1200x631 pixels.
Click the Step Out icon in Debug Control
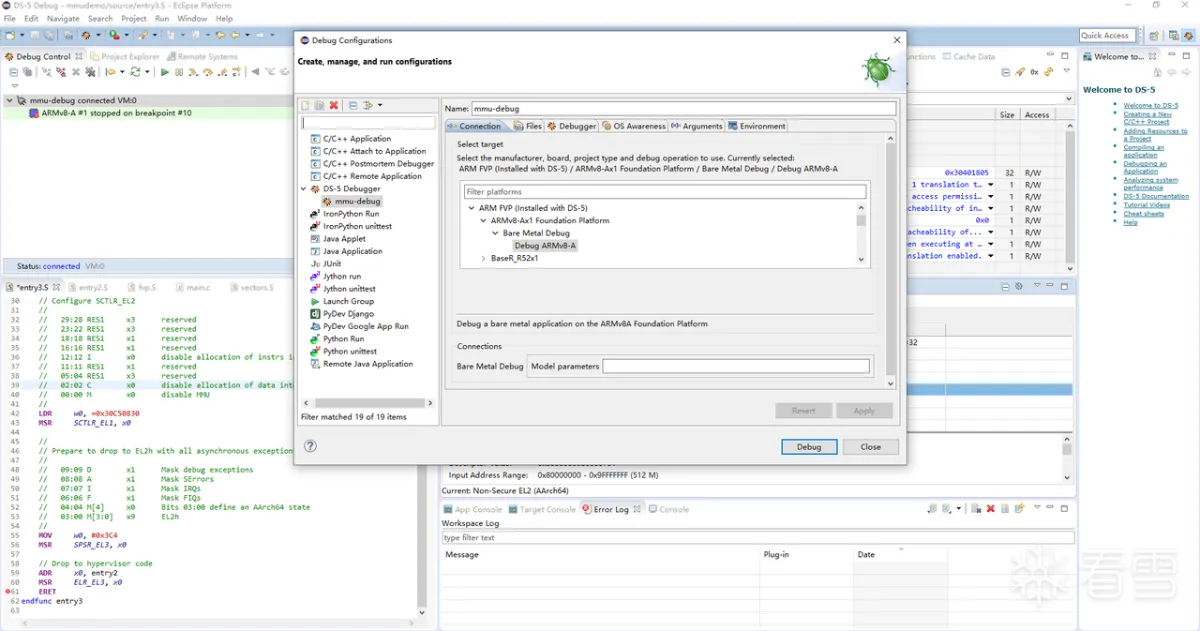pos(222,72)
